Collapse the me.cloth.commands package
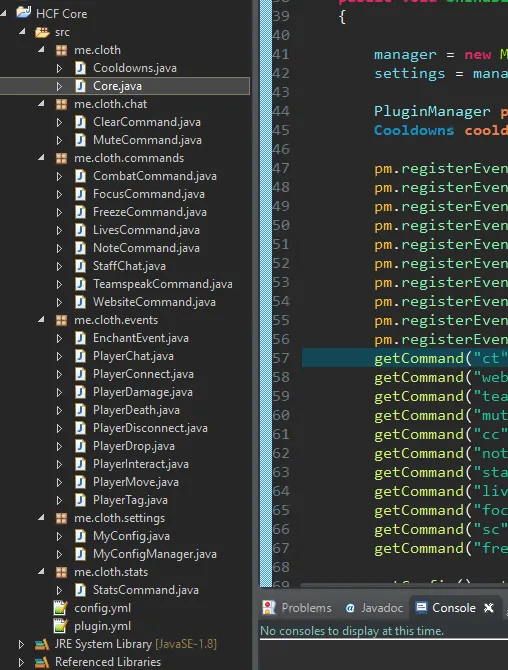Screen dimensions: 508x670 click(41, 158)
